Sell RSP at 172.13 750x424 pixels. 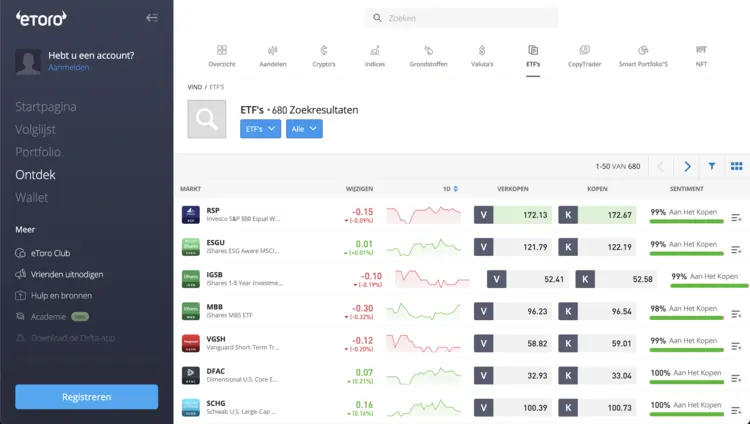[x=513, y=215]
